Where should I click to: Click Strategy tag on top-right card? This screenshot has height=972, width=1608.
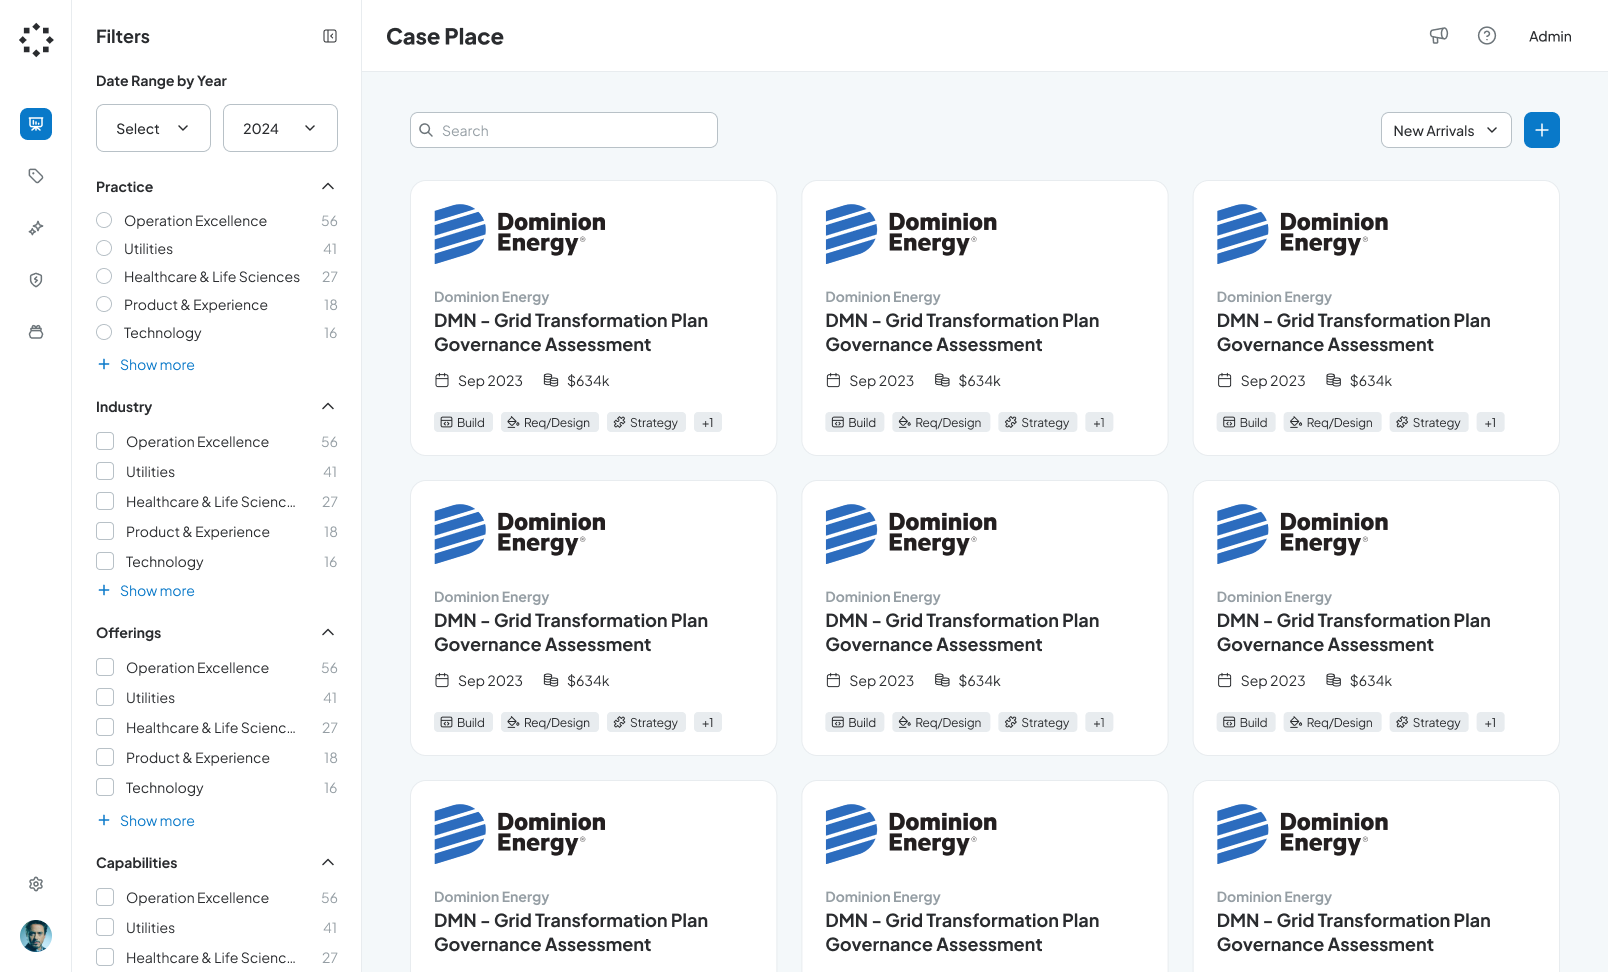[x=1429, y=422]
